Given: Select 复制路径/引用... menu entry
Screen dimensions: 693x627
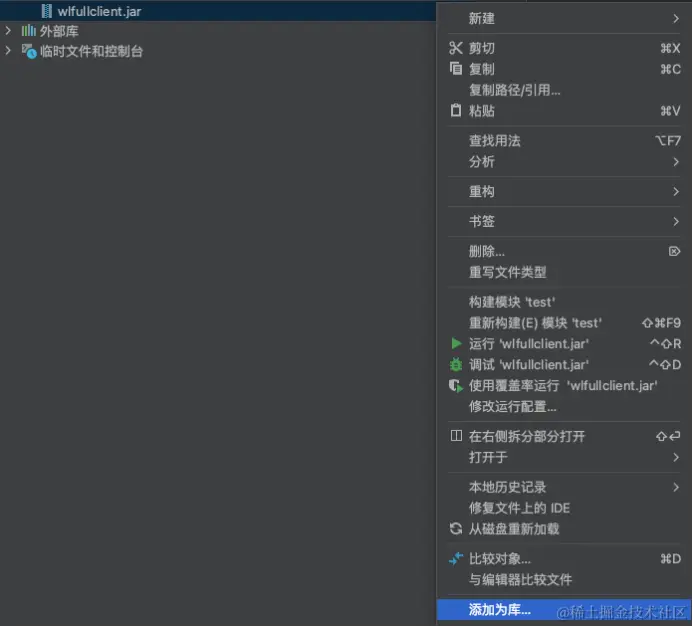Looking at the screenshot, I should click(x=564, y=90).
